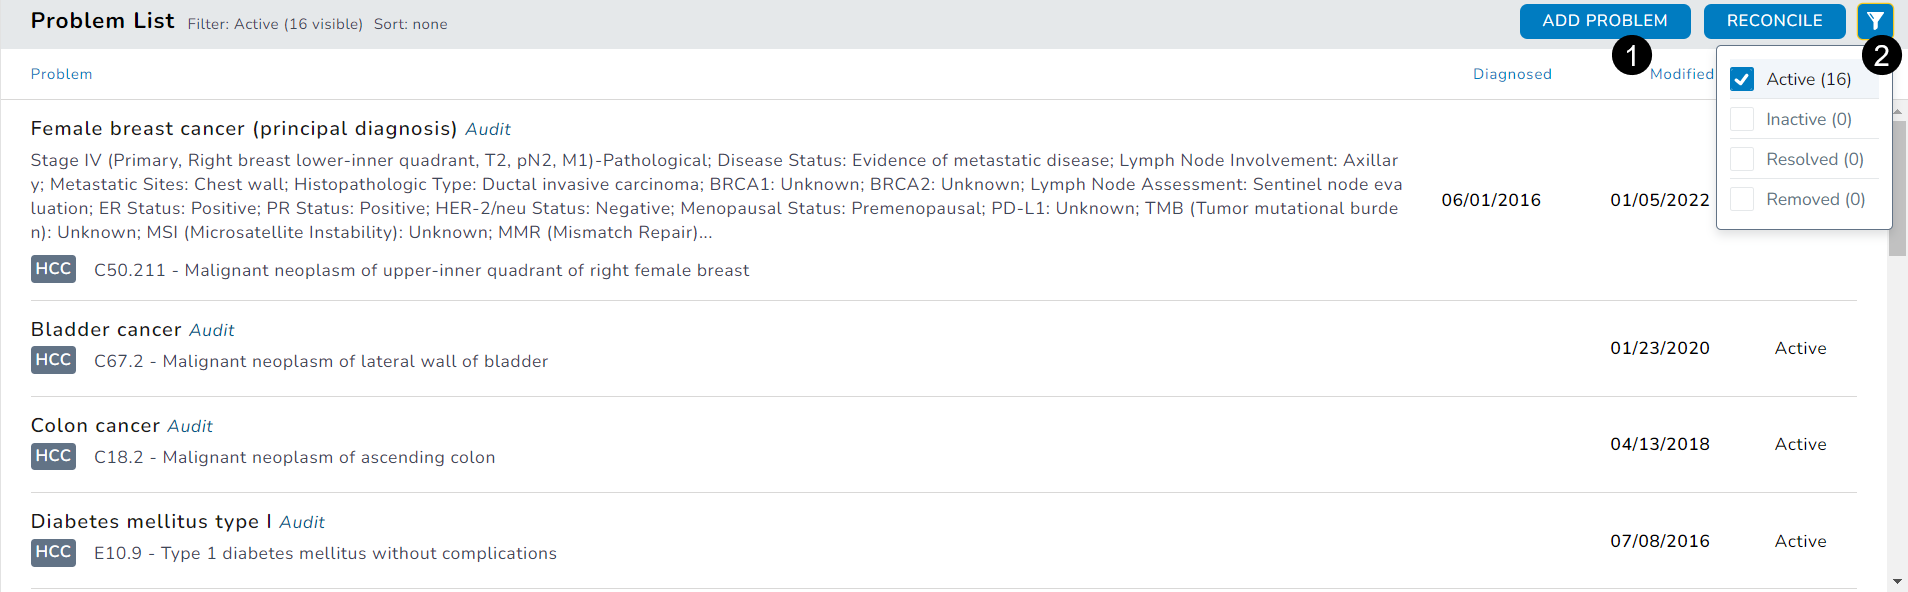Image resolution: width=1908 pixels, height=592 pixels.
Task: Check the Resolved (0) filter option
Action: coord(1742,159)
